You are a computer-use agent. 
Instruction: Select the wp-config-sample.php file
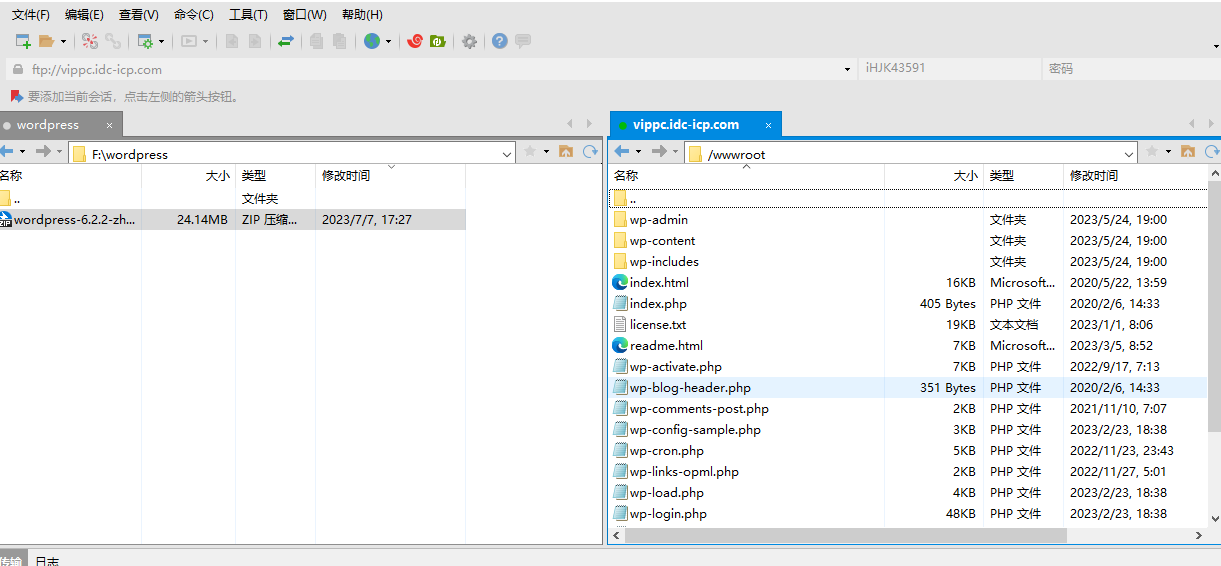(x=908, y=429)
